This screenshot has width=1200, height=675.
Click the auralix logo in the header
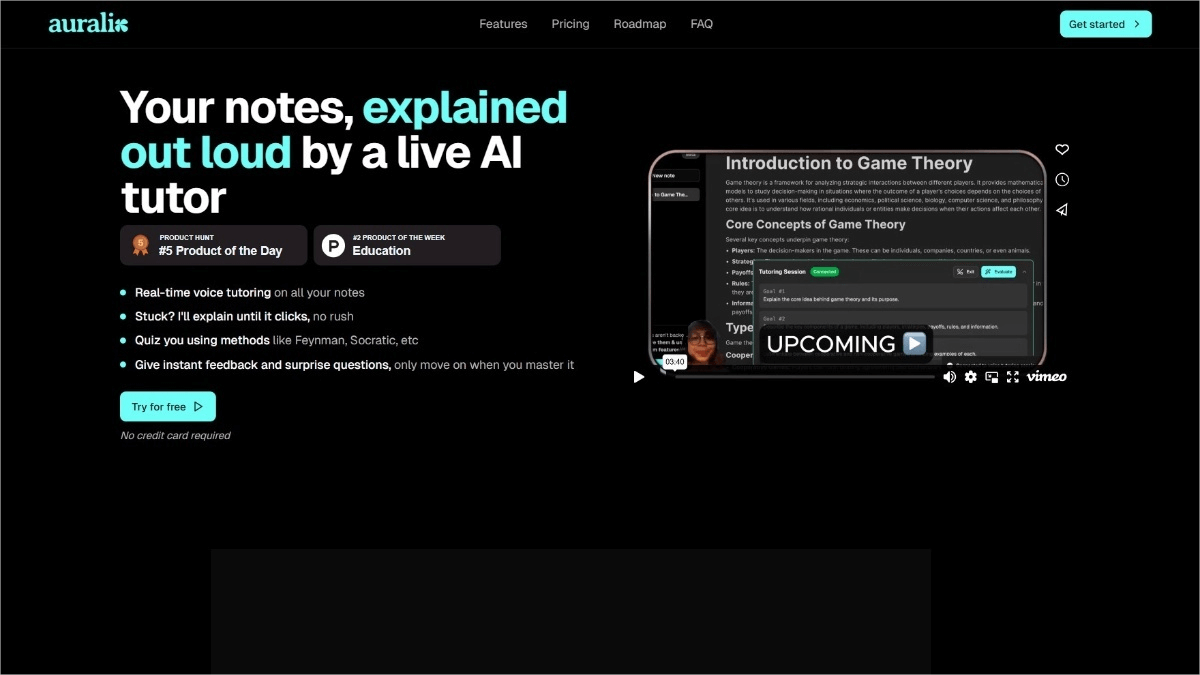pyautogui.click(x=88, y=24)
